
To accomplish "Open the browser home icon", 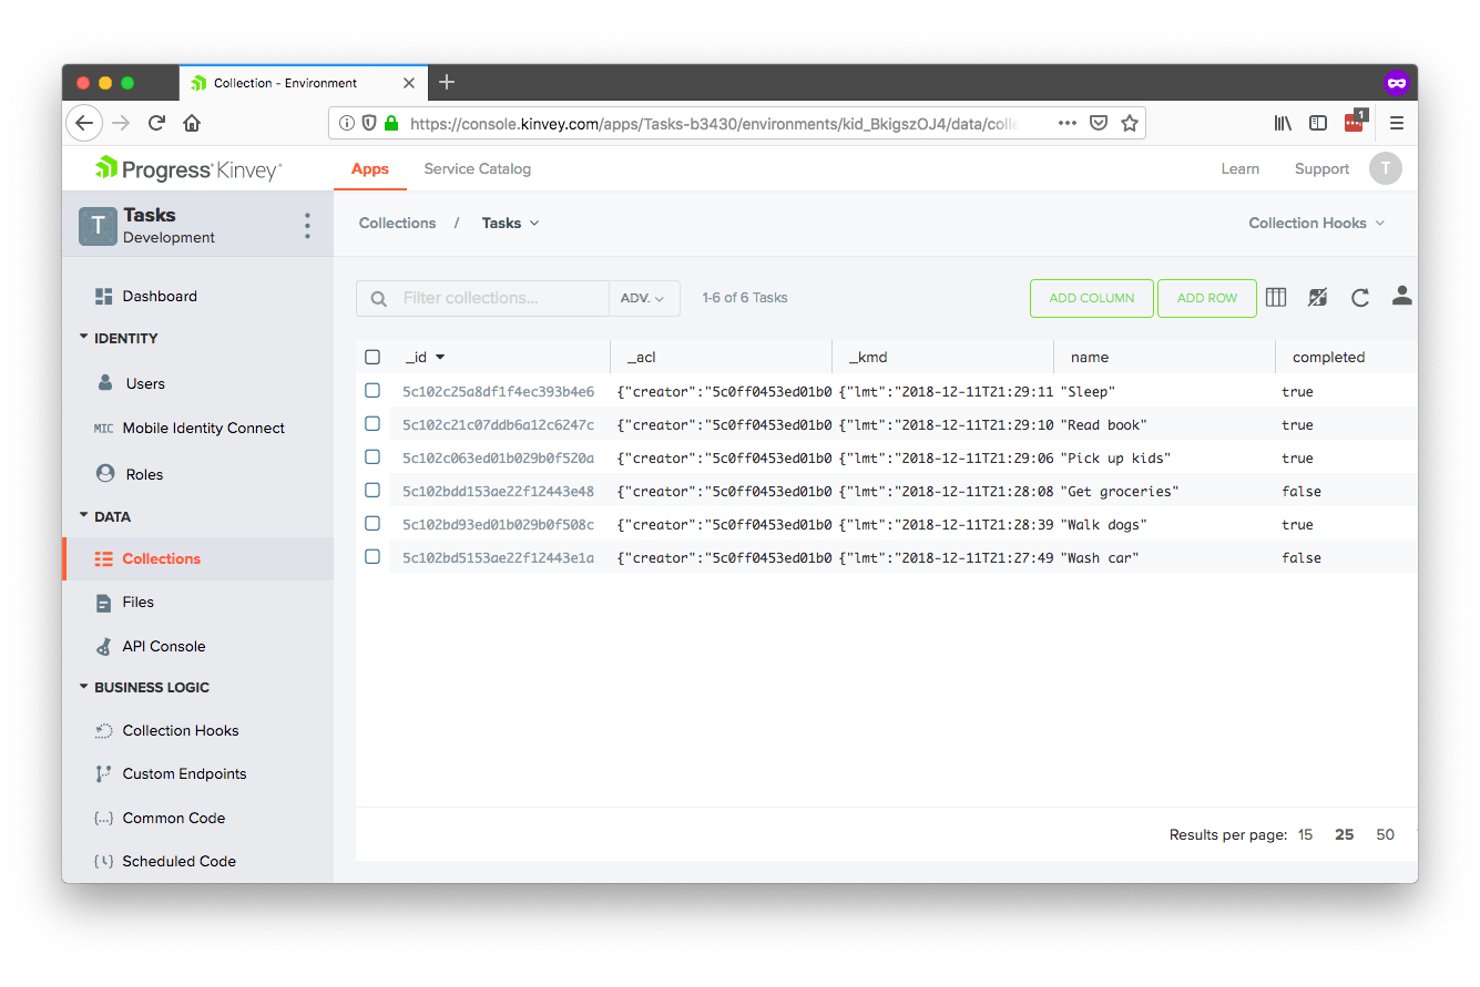I will pos(192,123).
